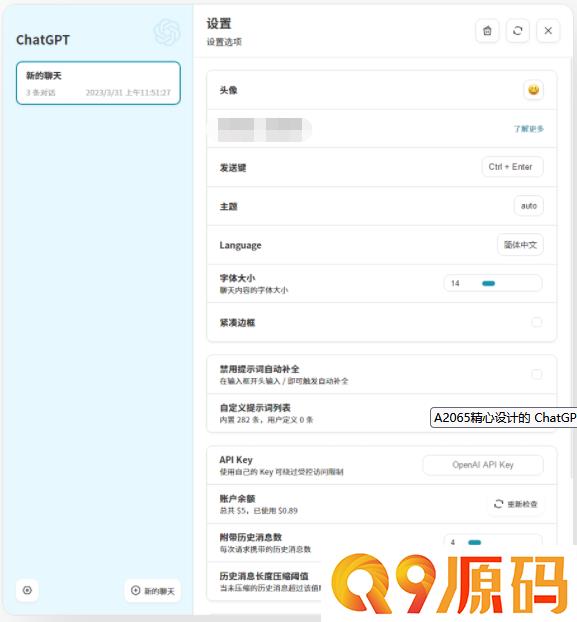Change the avatar emoji

tap(533, 90)
